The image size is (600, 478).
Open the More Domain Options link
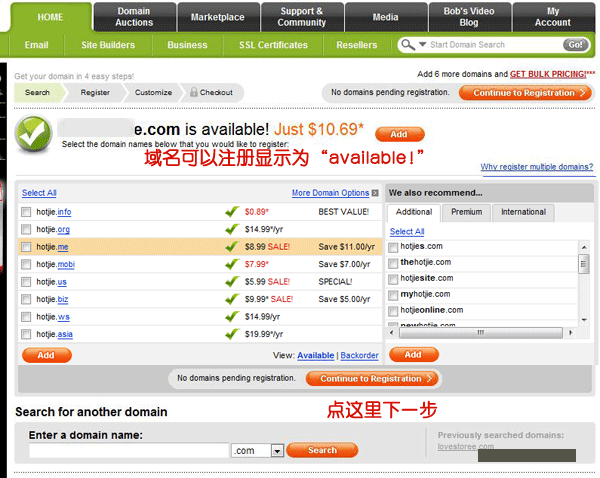pyautogui.click(x=330, y=193)
